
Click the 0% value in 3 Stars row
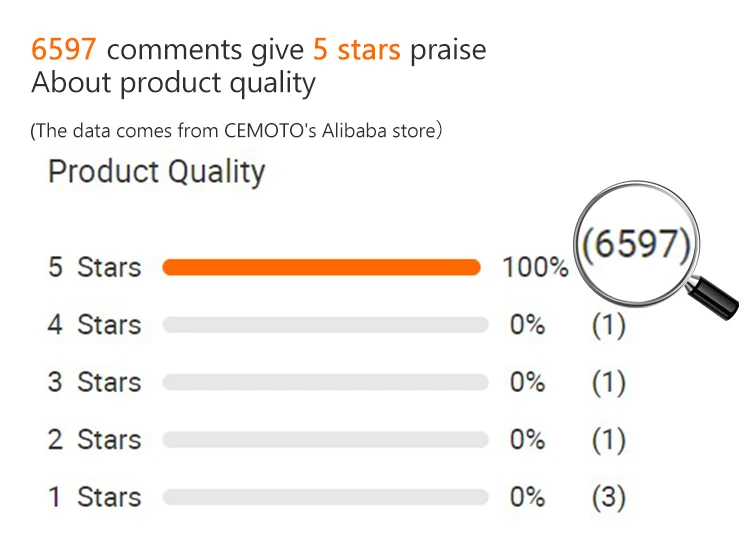[x=527, y=382]
